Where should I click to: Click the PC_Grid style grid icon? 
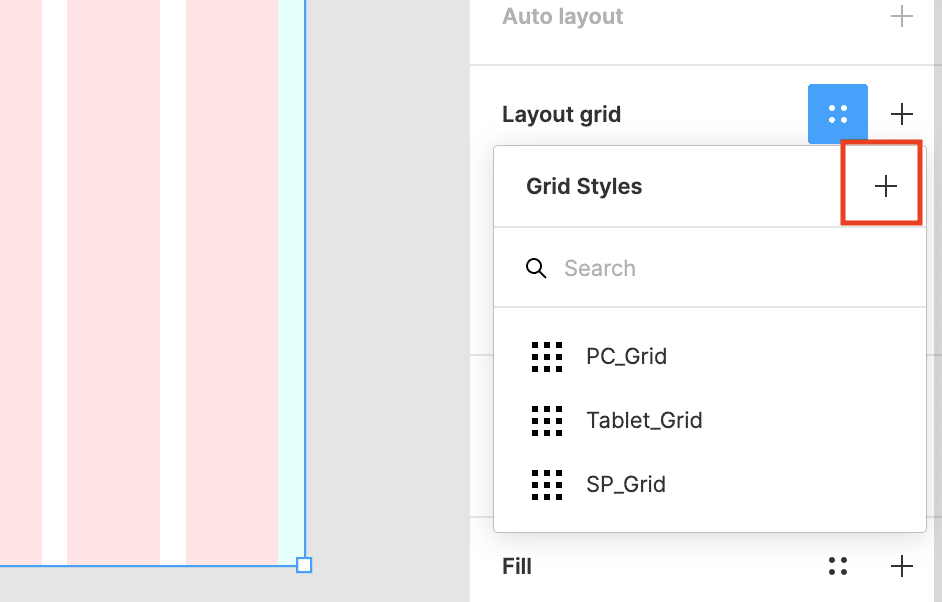[547, 356]
